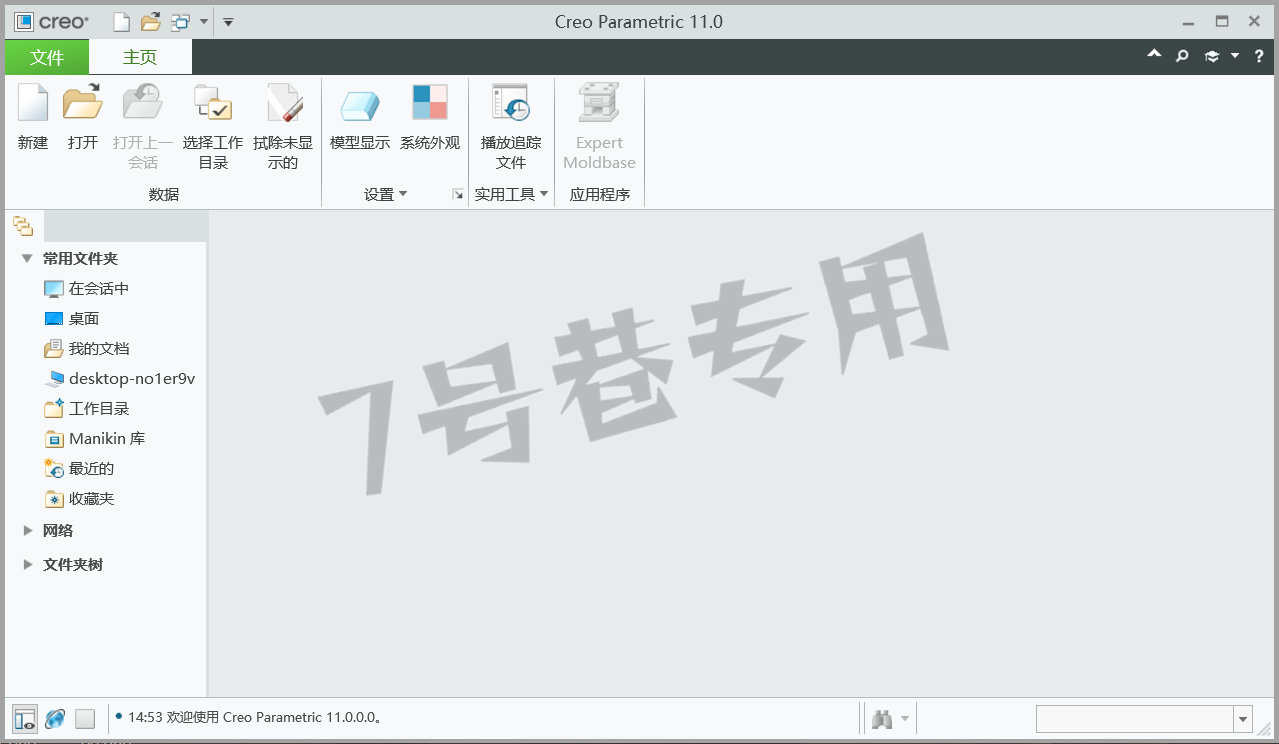The width and height of the screenshot is (1279, 744).
Task: Toggle the browser display icon in status bar
Action: [x=55, y=718]
